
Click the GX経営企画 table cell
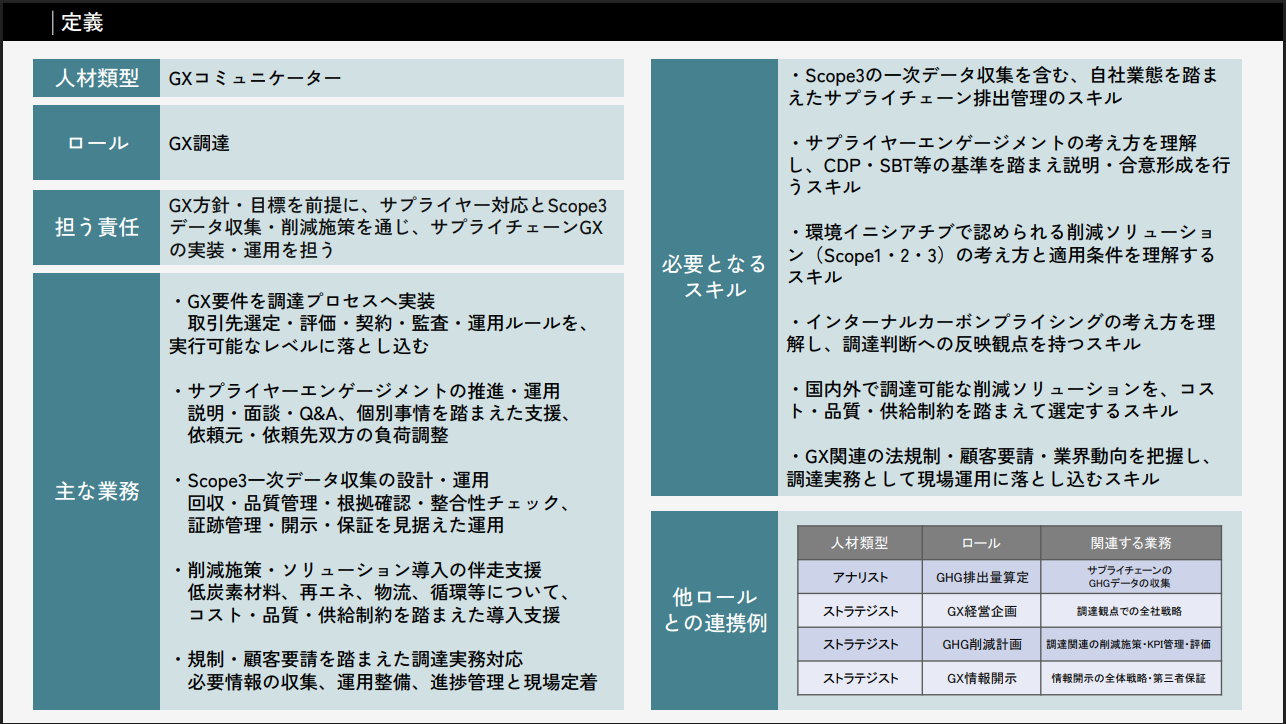click(x=980, y=611)
